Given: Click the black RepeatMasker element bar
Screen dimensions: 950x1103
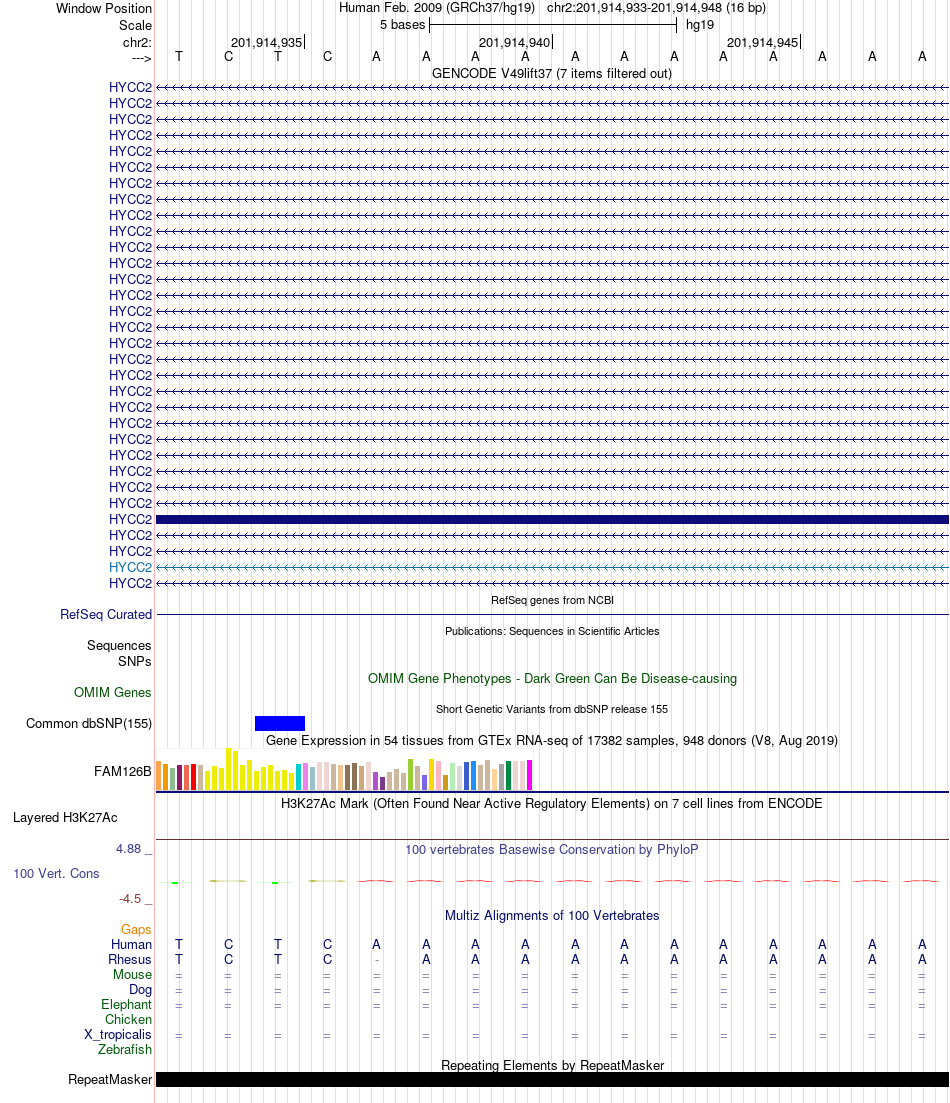Looking at the screenshot, I should pyautogui.click(x=552, y=1079).
